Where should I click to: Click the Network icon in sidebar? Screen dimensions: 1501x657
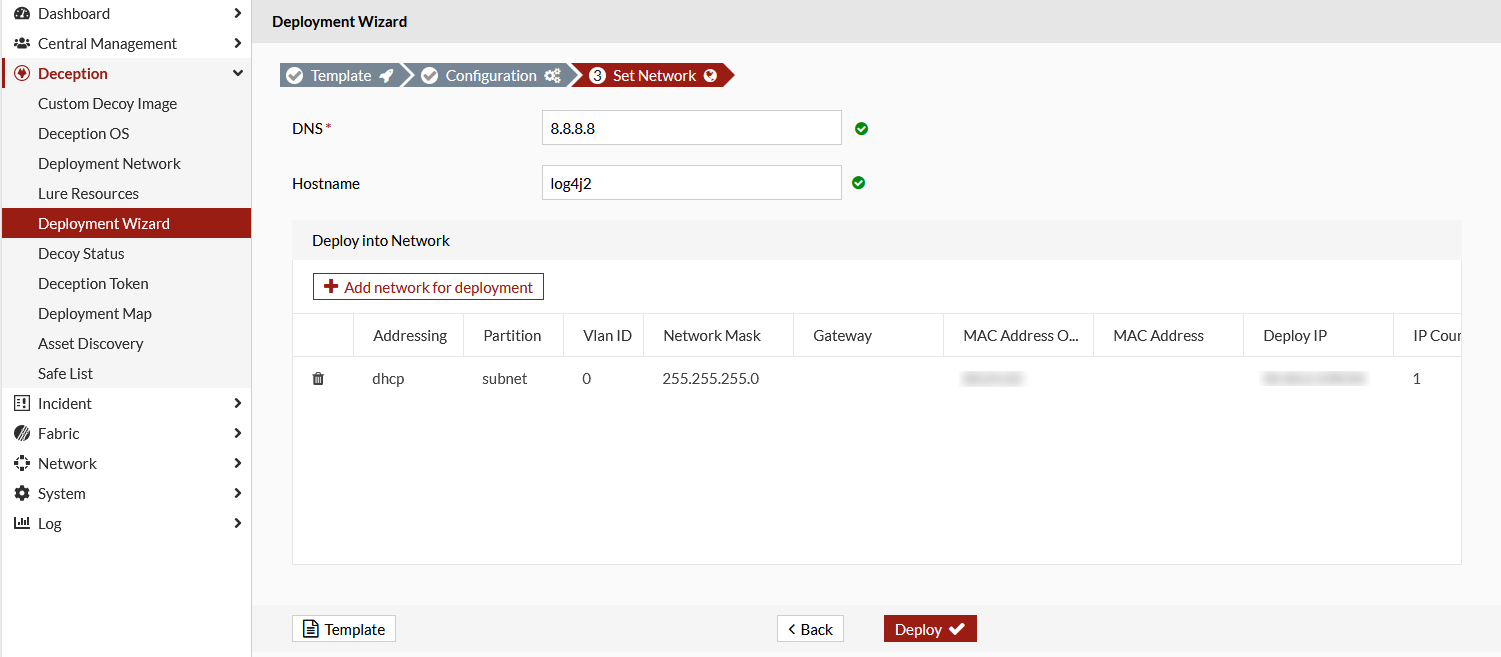tap(22, 464)
